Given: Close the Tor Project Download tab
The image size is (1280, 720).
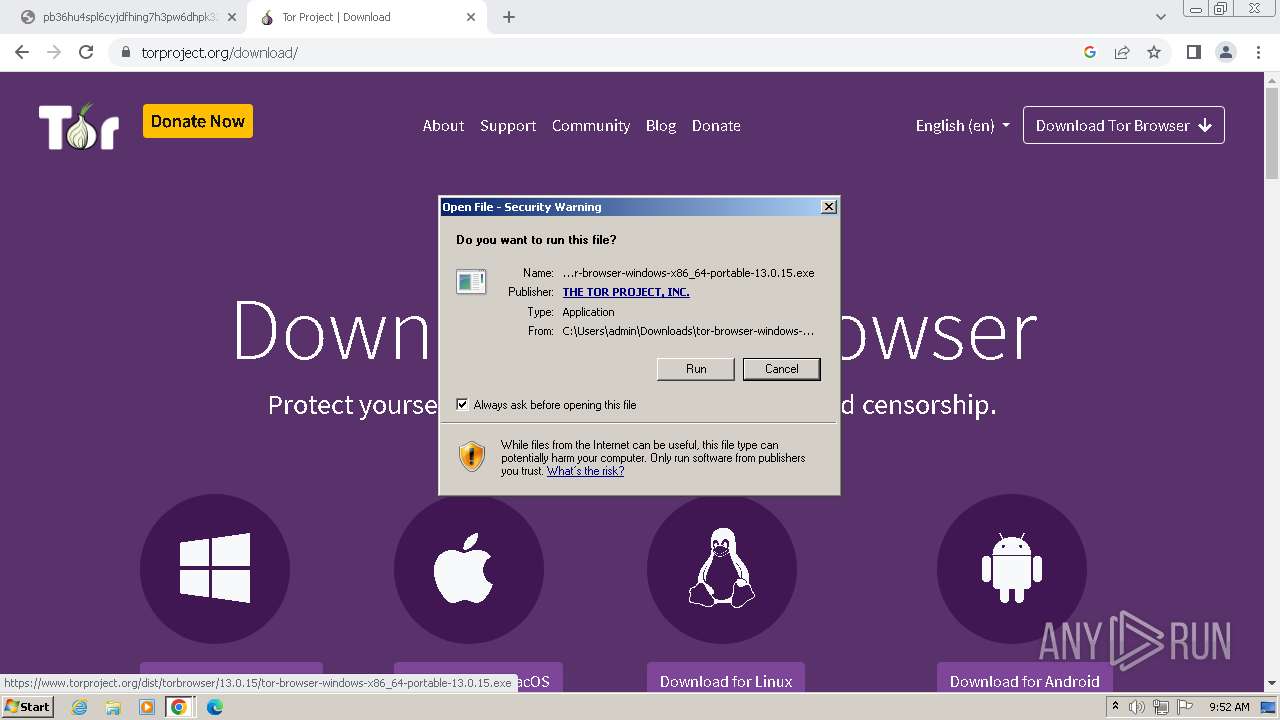Looking at the screenshot, I should (x=472, y=17).
